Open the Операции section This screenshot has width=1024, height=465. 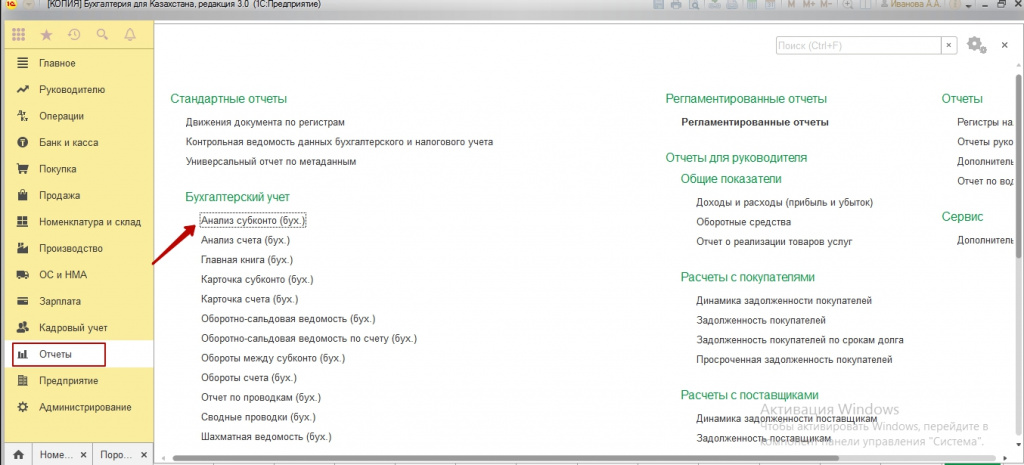(x=77, y=116)
